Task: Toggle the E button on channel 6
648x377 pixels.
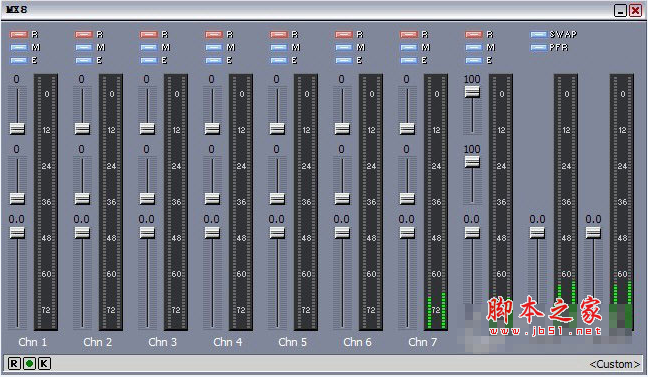Action: click(344, 60)
